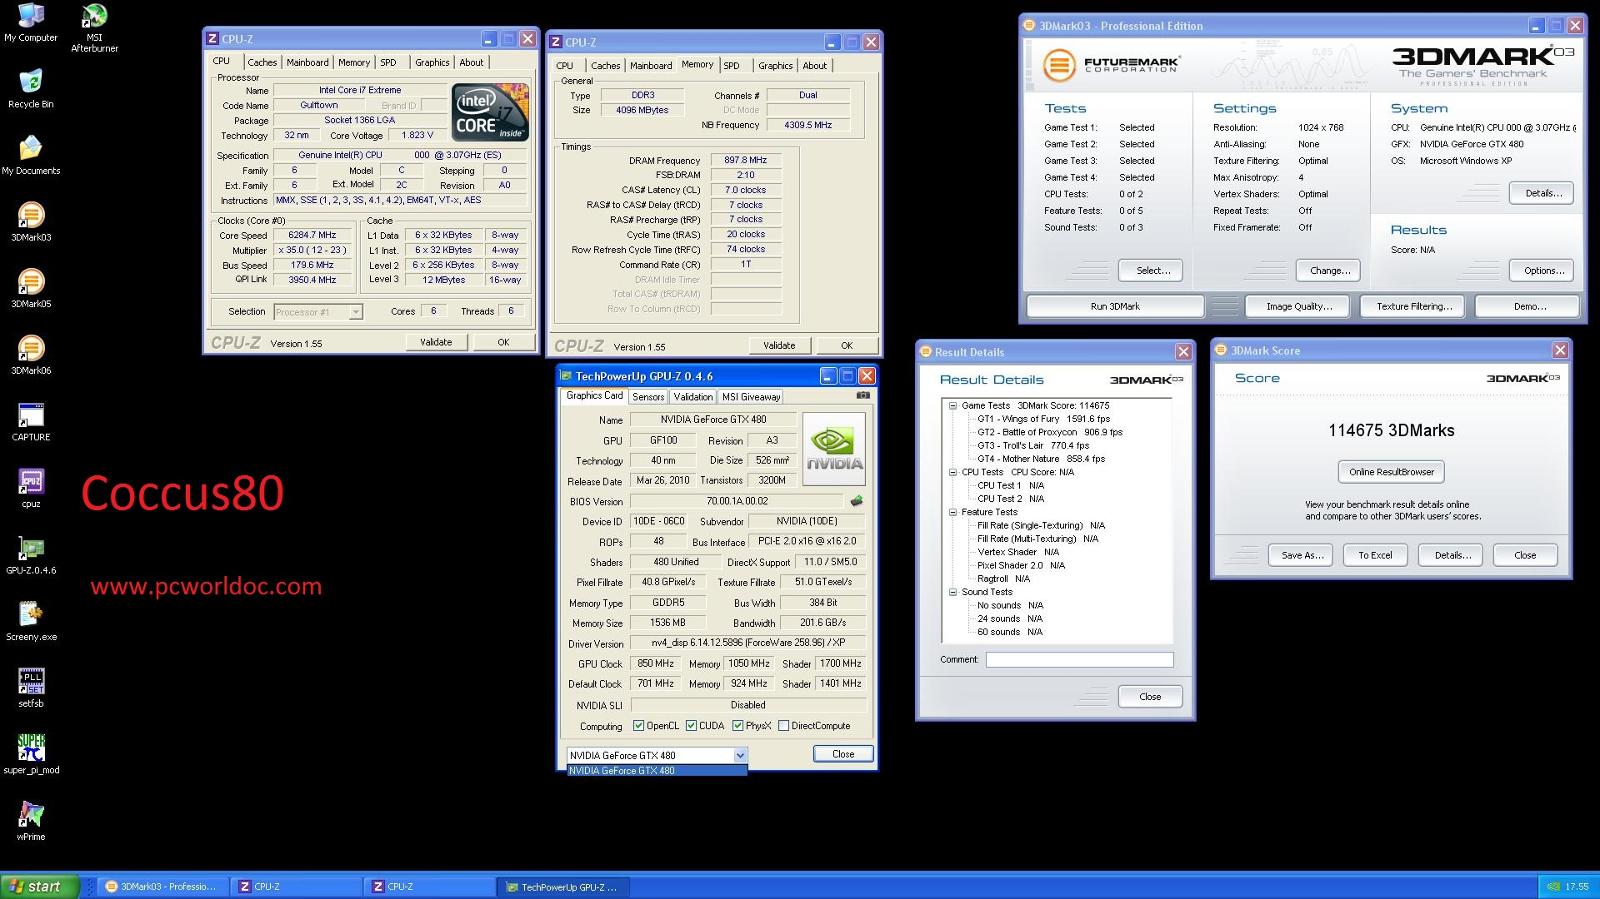This screenshot has height=899, width=1600.
Task: Switch to Validation tab in GPU-Z
Action: point(693,397)
